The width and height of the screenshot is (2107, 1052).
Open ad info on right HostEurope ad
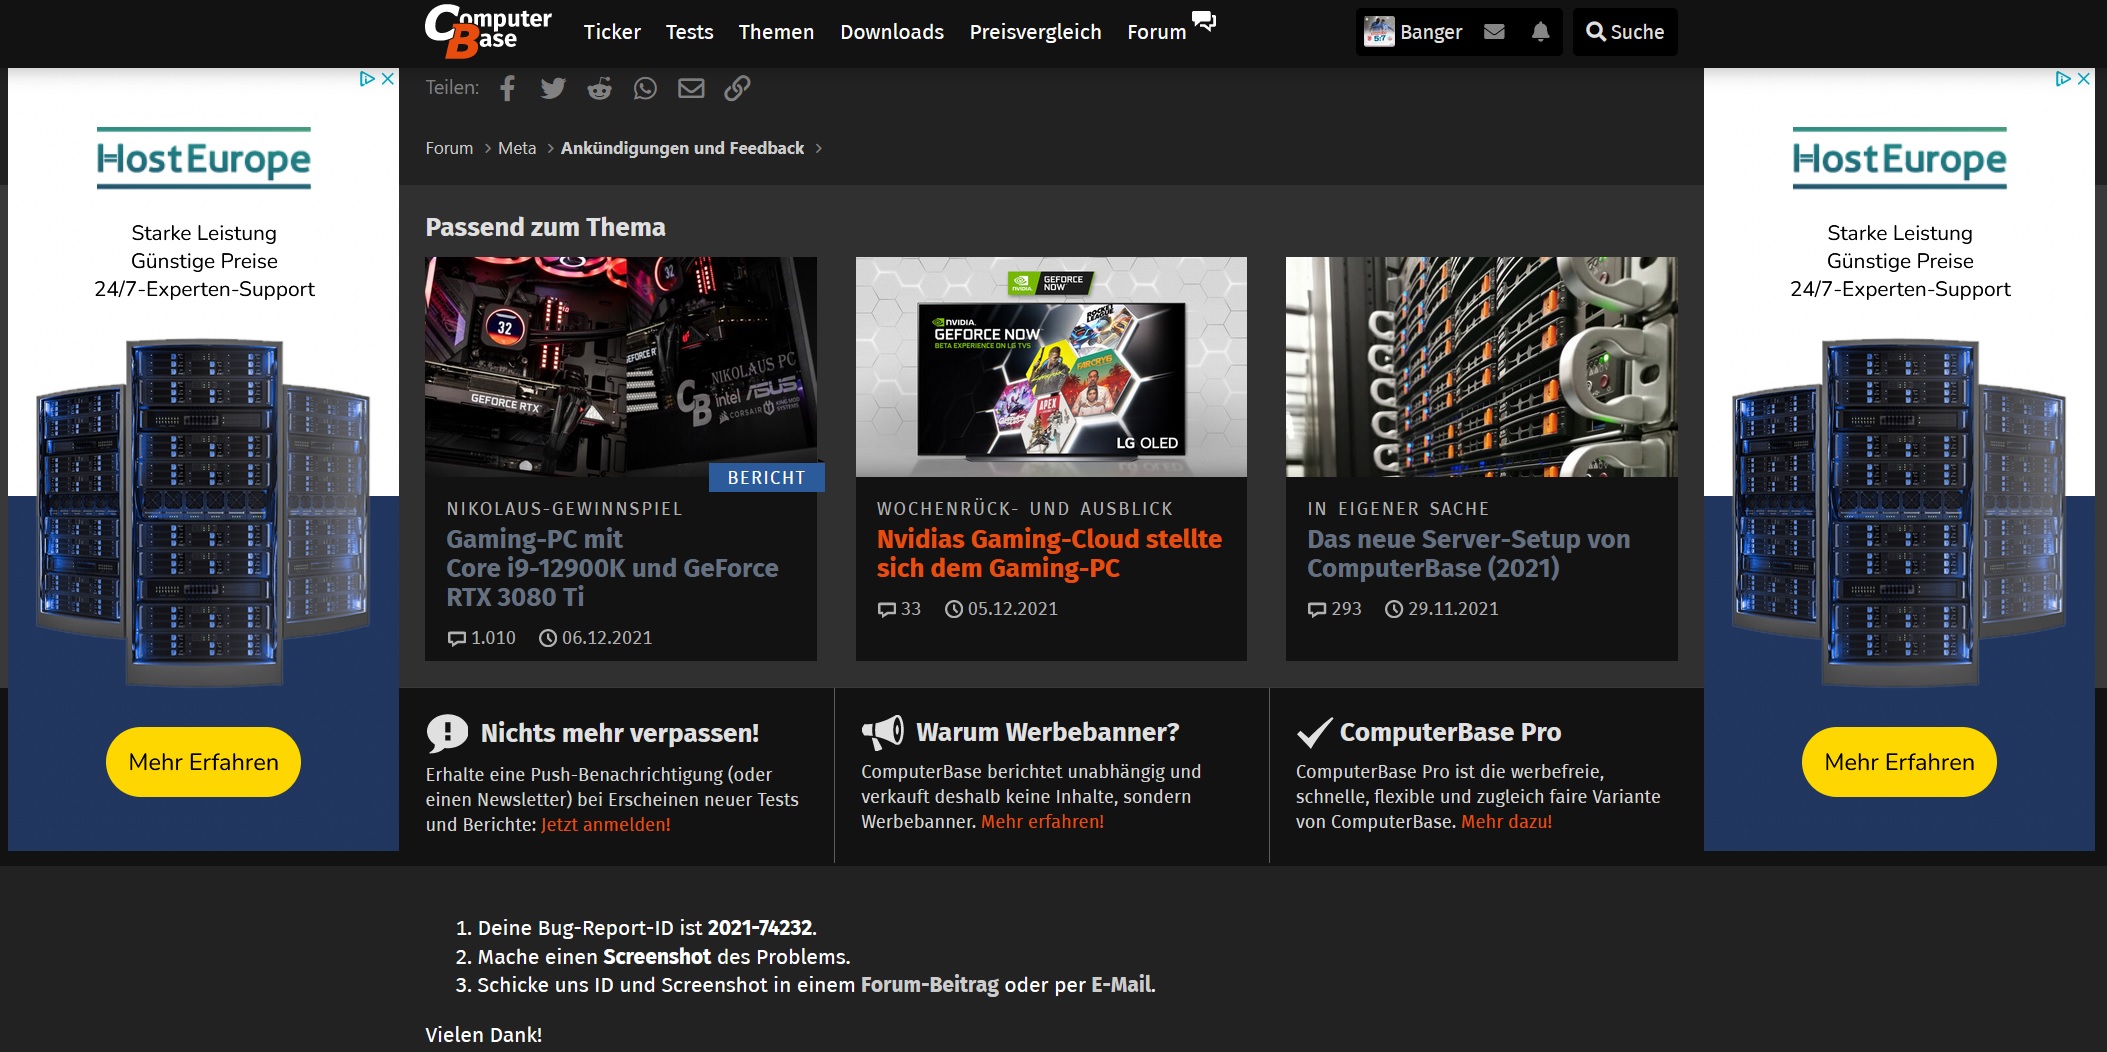(x=2063, y=79)
